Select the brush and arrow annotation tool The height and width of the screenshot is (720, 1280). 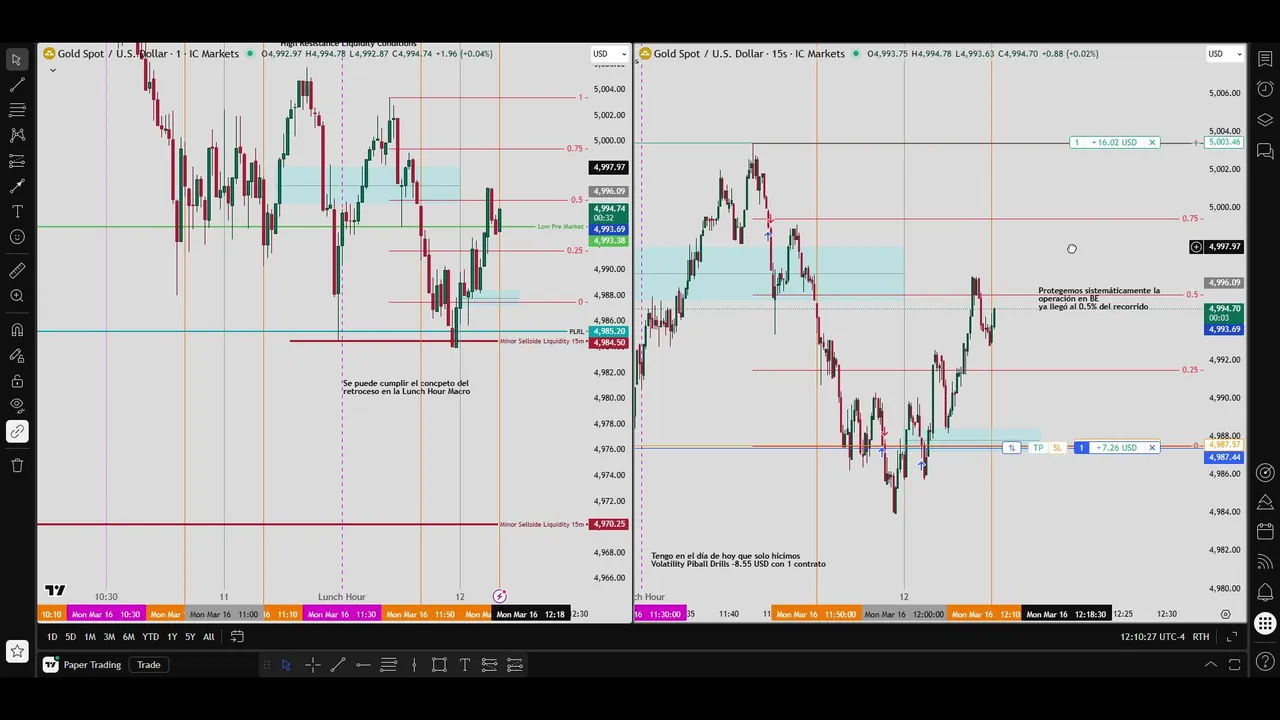[x=17, y=186]
